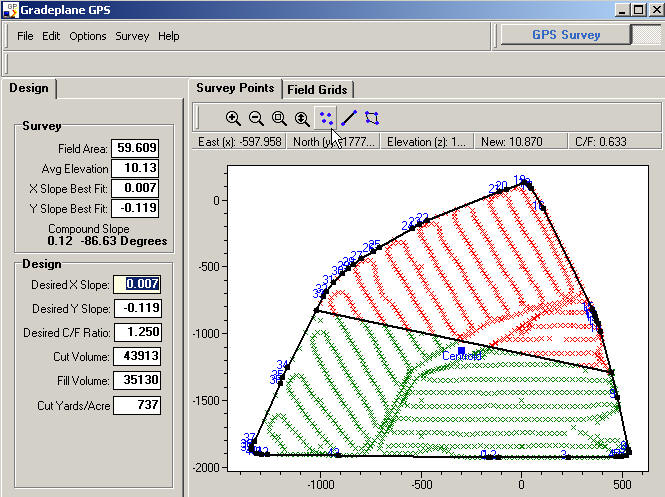Screen dimensions: 665x497
Task: Select the diagonal line drawing tool
Action: coord(349,117)
